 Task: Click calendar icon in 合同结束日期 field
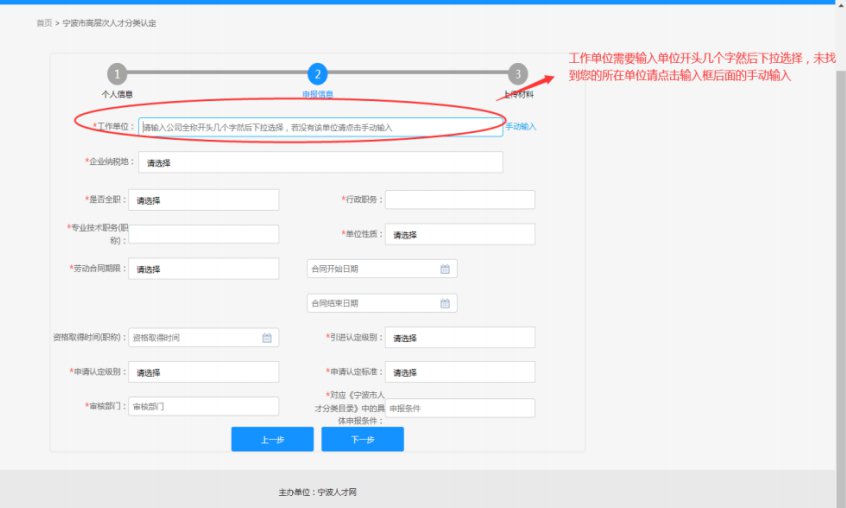point(444,303)
